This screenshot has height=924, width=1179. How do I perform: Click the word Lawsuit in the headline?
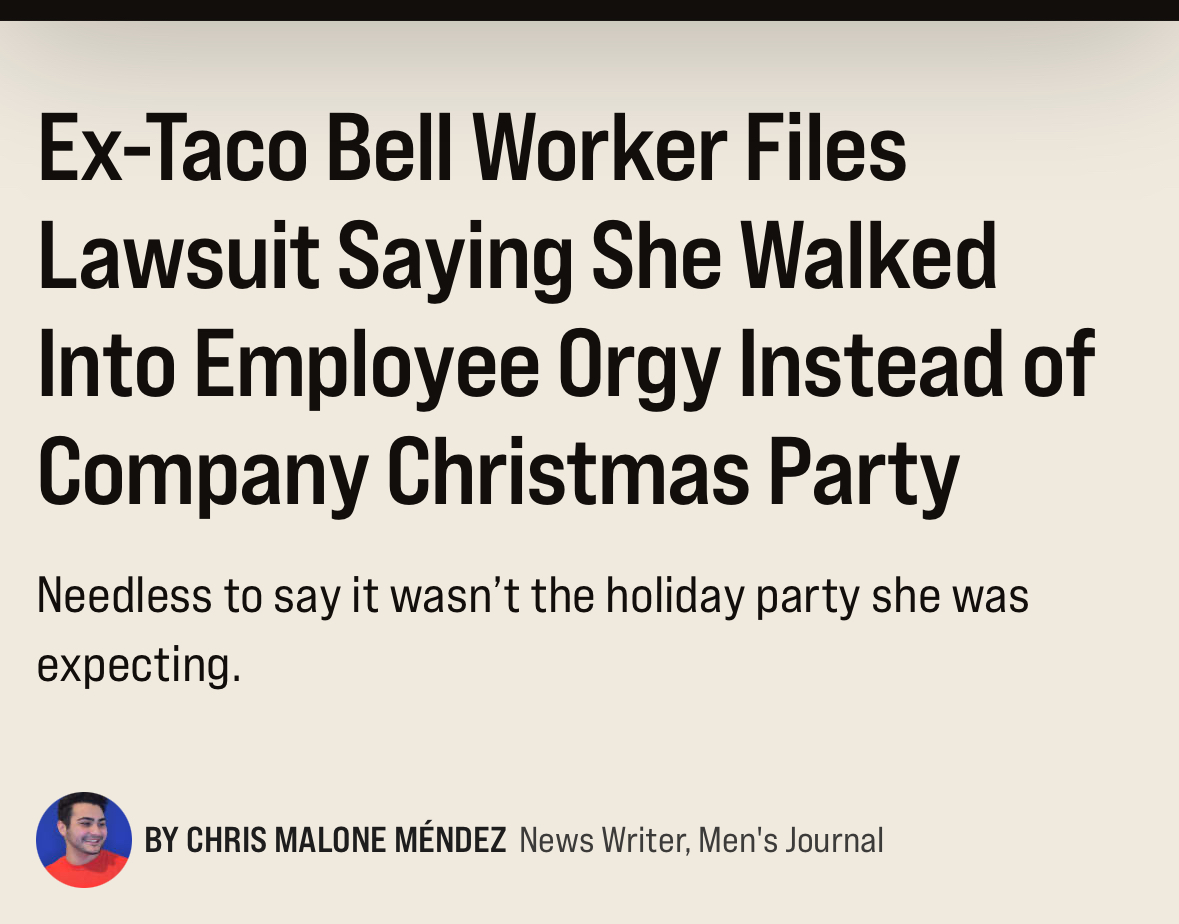click(x=179, y=256)
